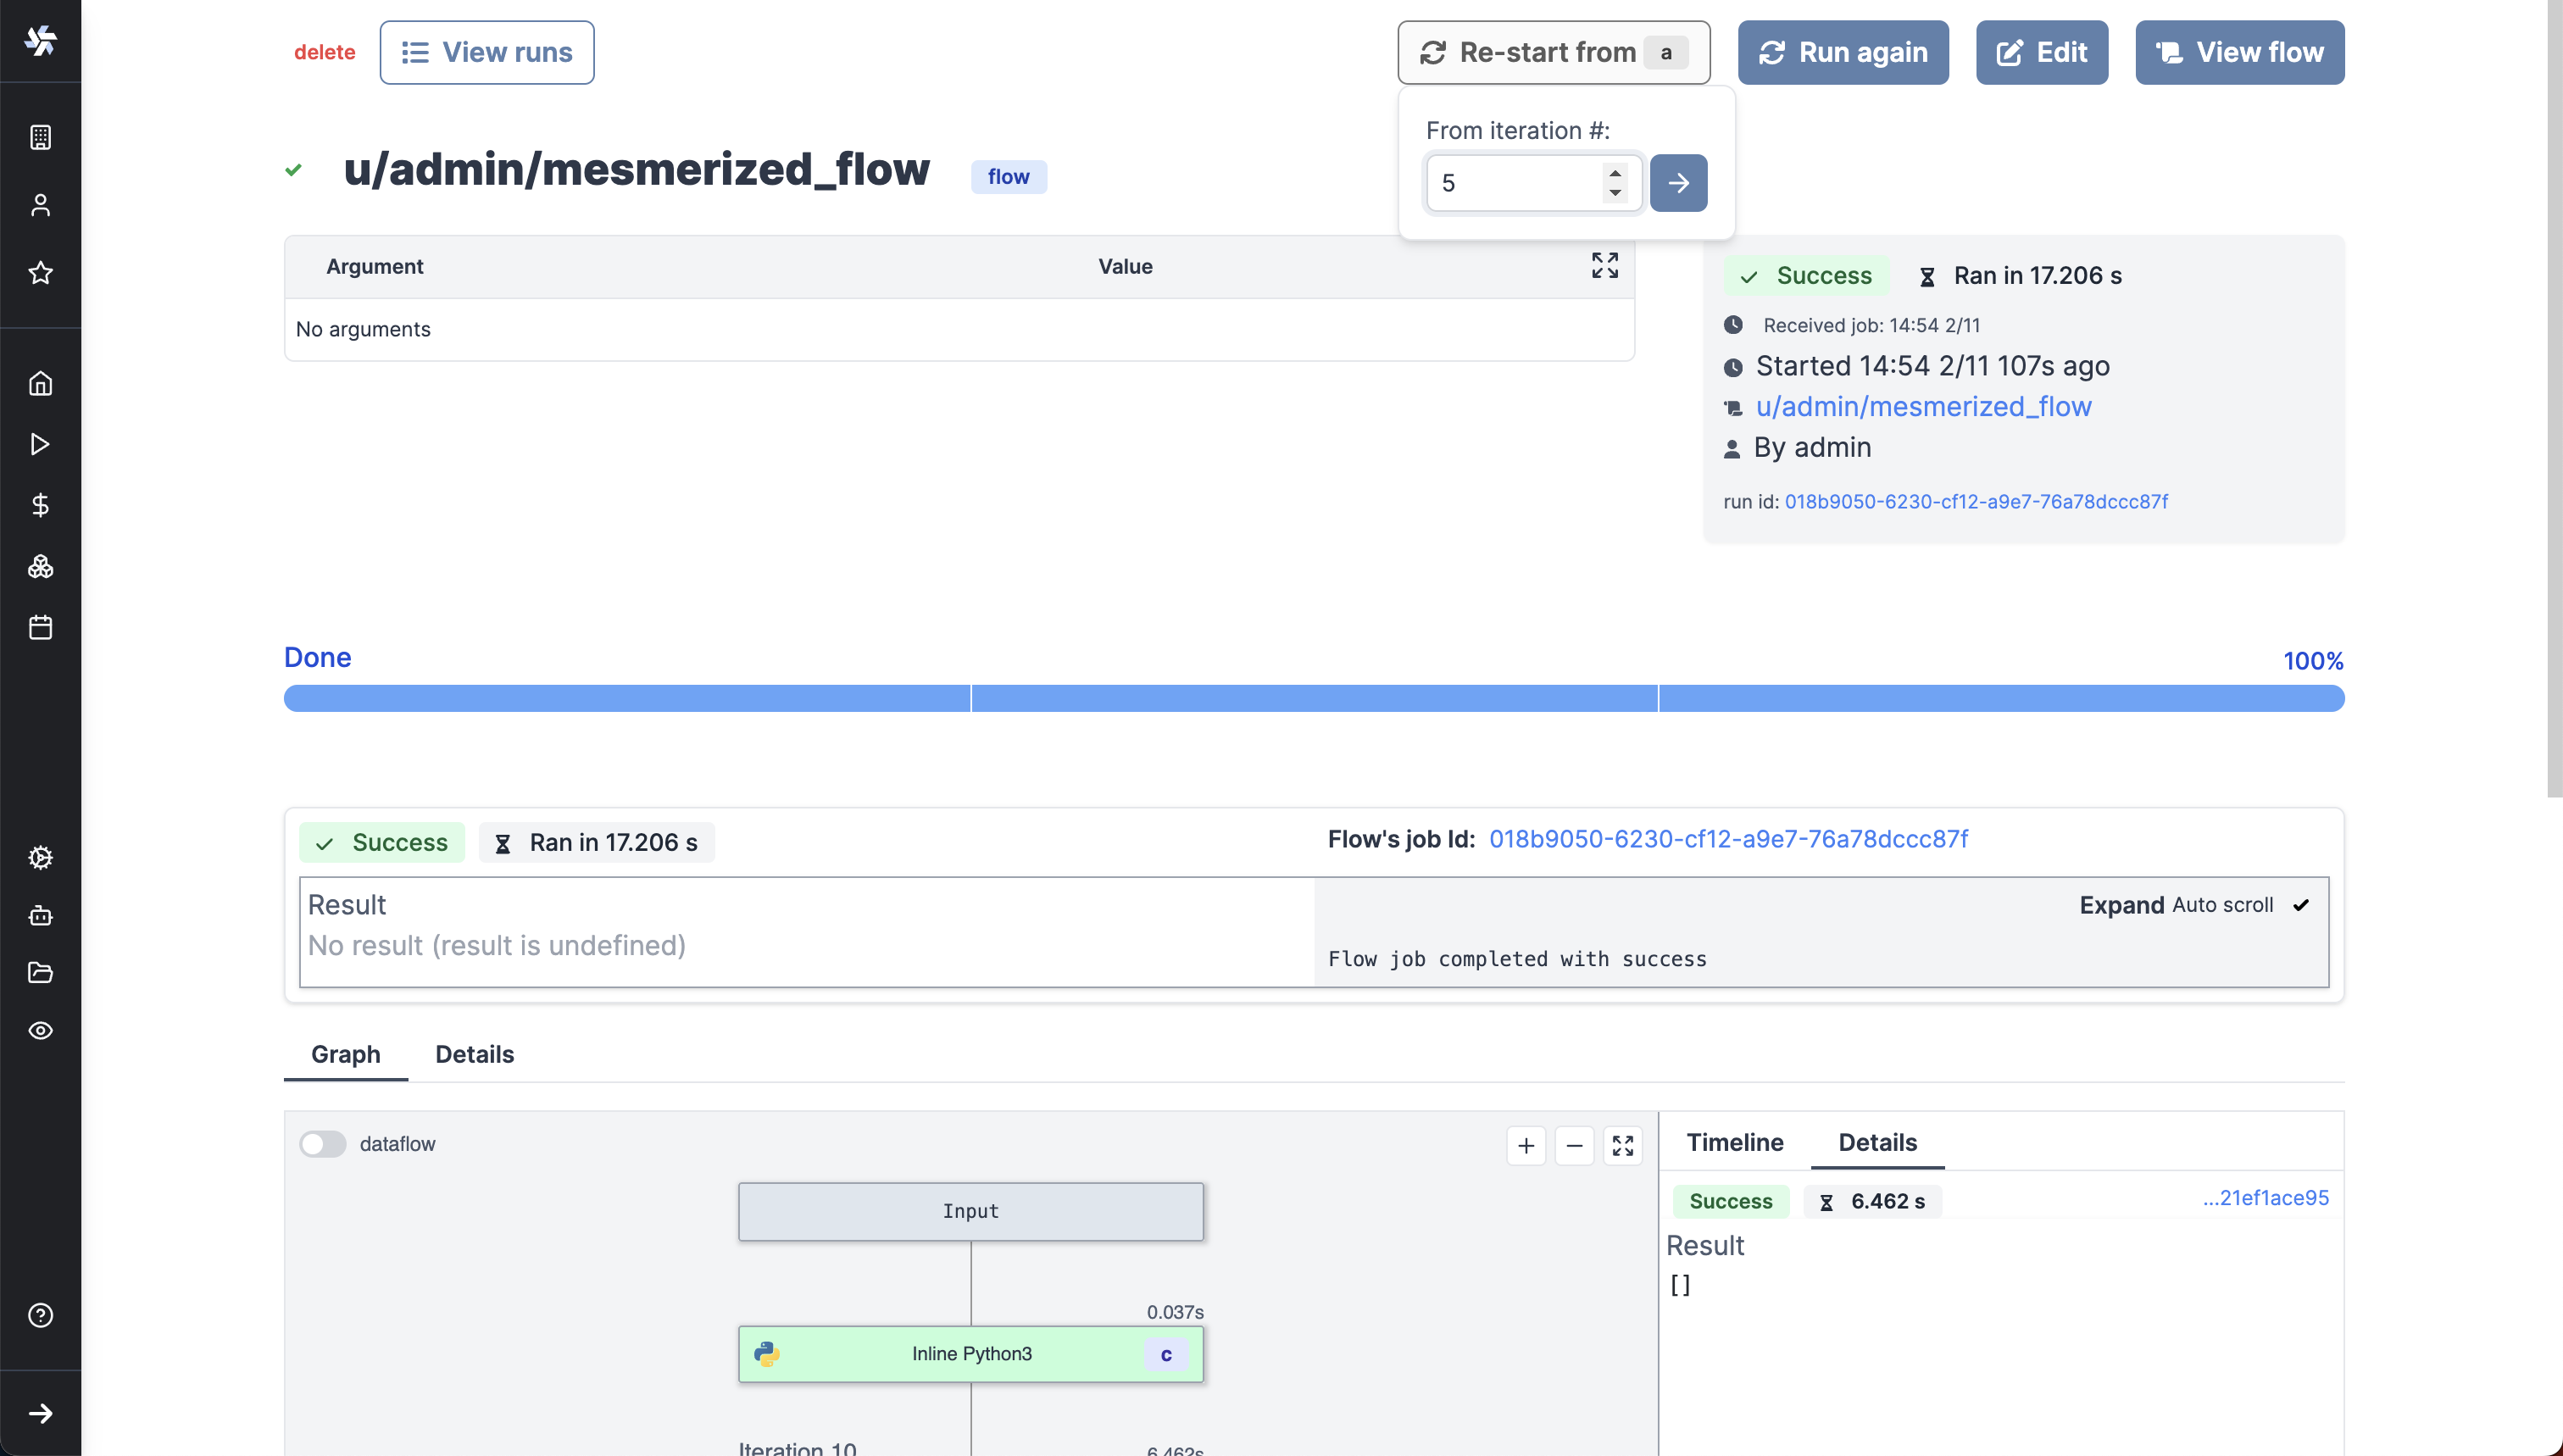
Task: Open Resources via the cube icon
Action: pyautogui.click(x=40, y=566)
